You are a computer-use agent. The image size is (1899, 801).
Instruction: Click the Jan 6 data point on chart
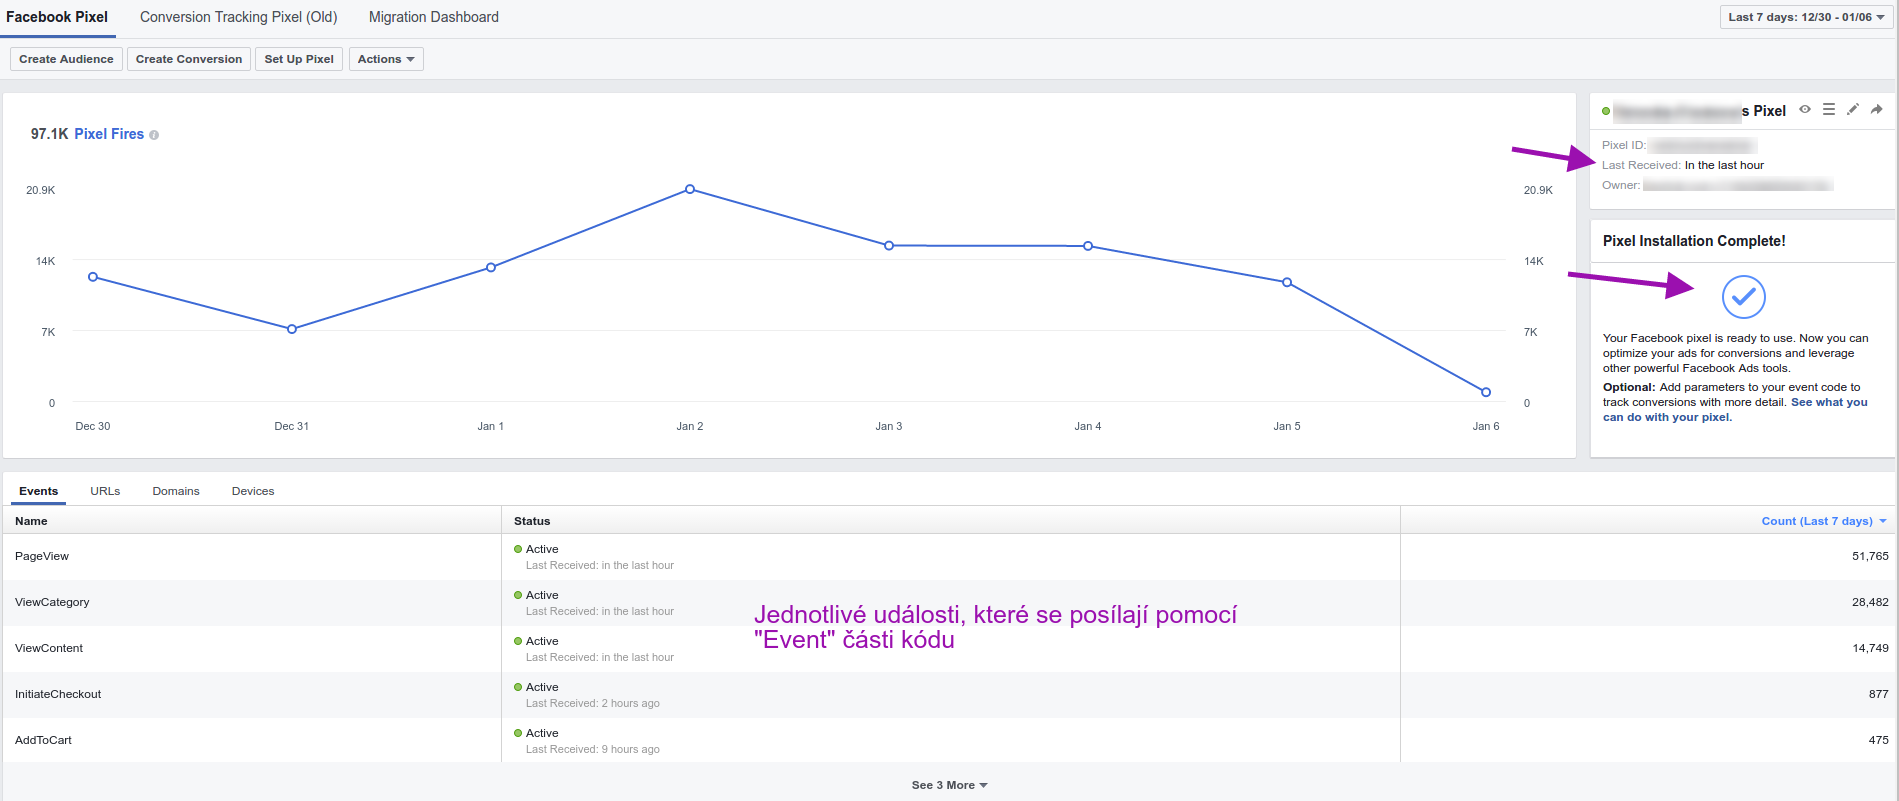pos(1486,392)
